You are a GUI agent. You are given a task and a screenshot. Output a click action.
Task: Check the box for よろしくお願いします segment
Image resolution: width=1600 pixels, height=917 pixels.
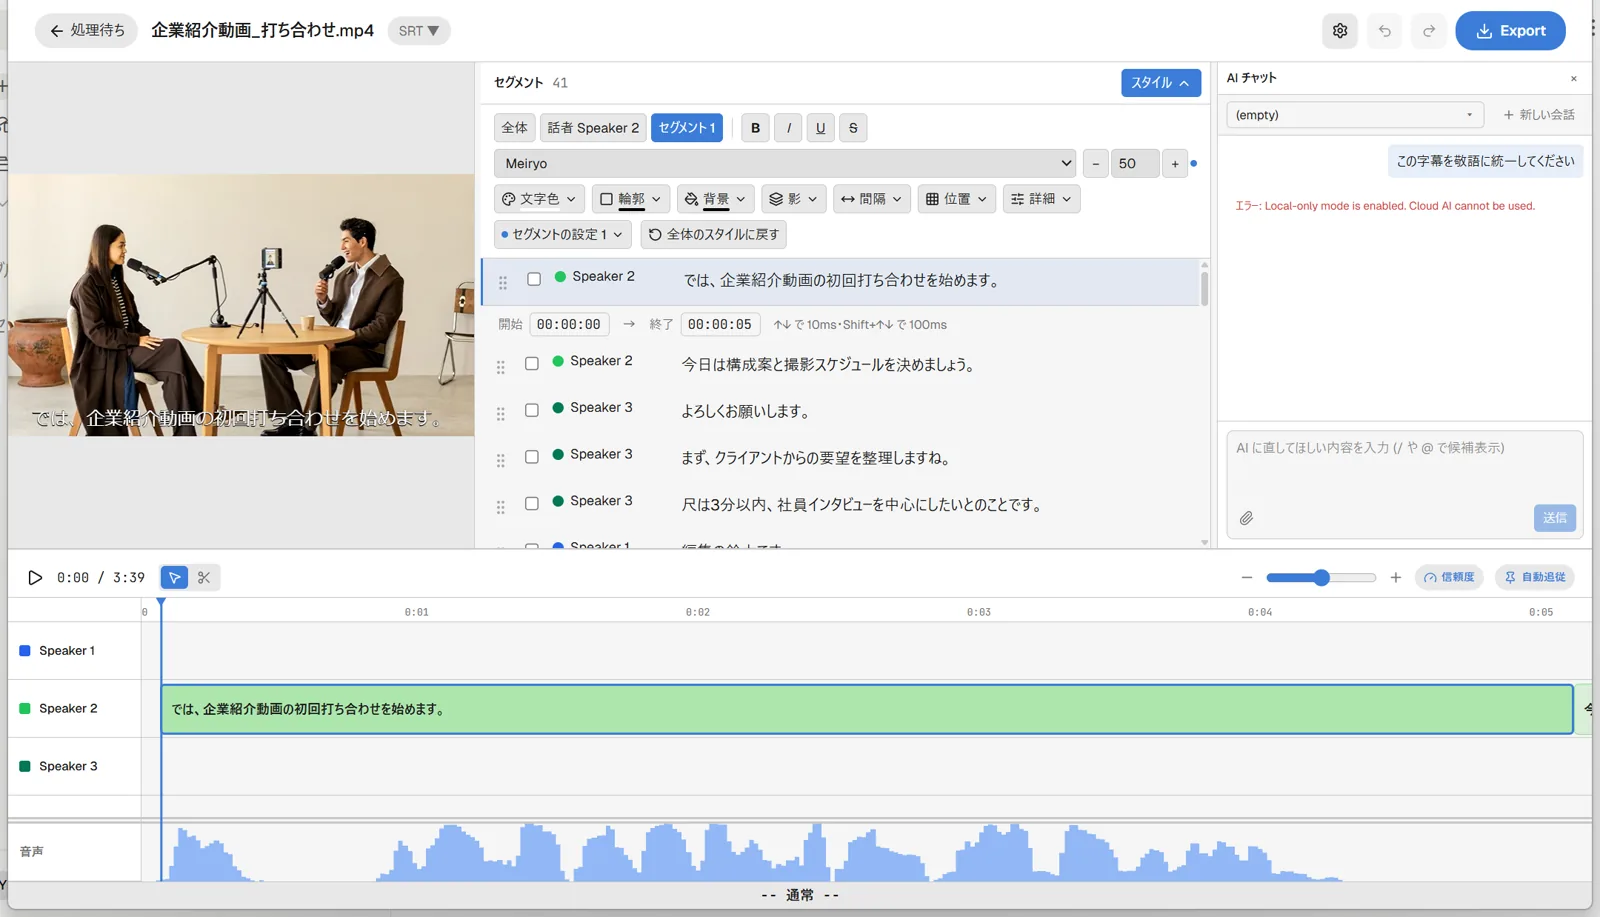pos(532,410)
